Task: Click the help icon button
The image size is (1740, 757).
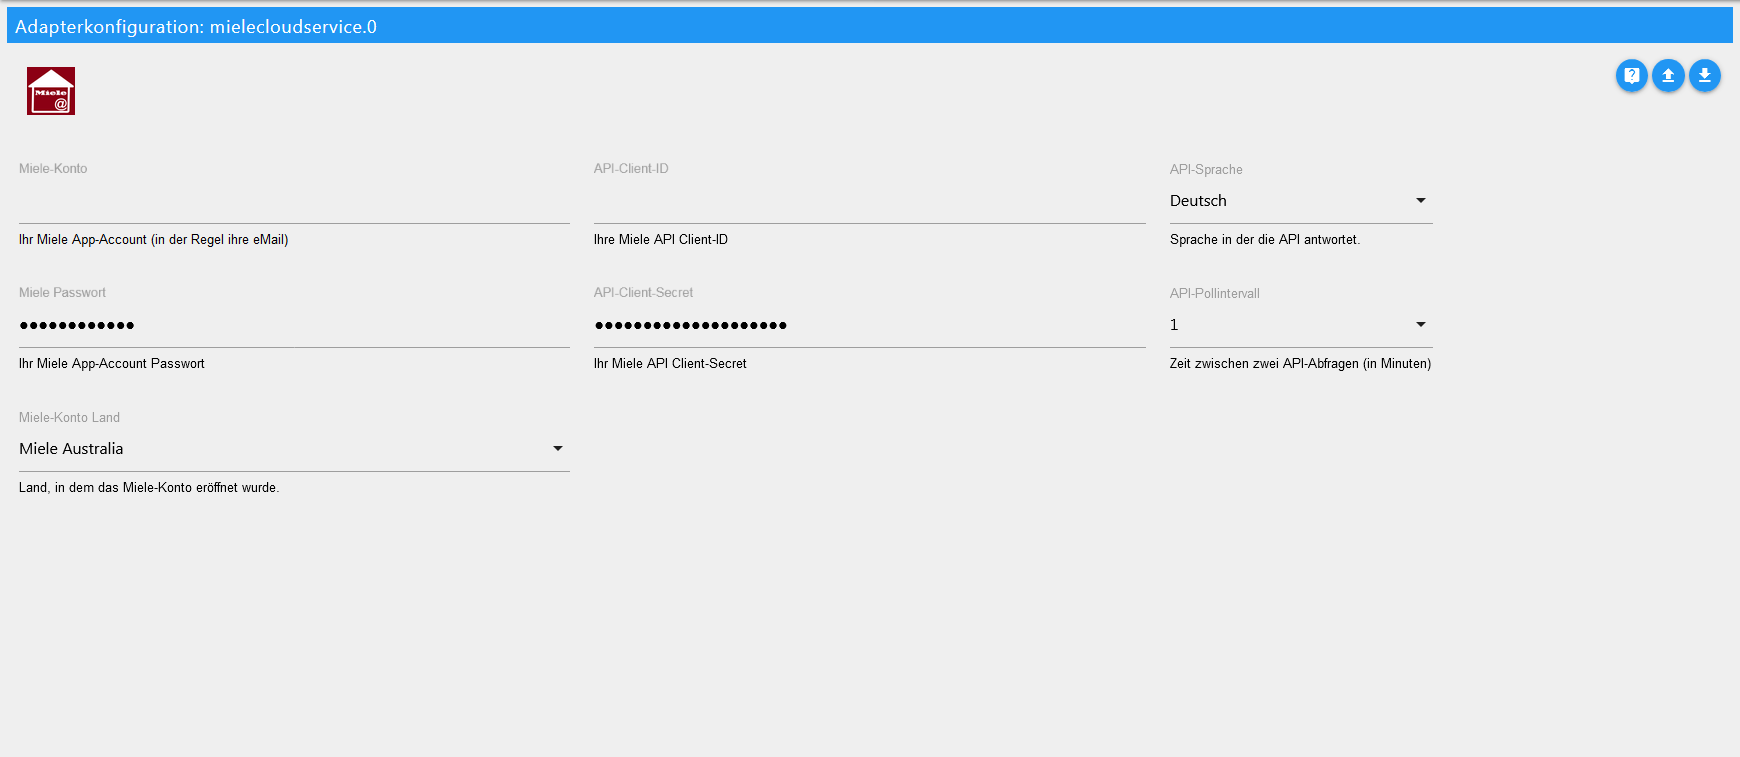Action: pyautogui.click(x=1631, y=75)
